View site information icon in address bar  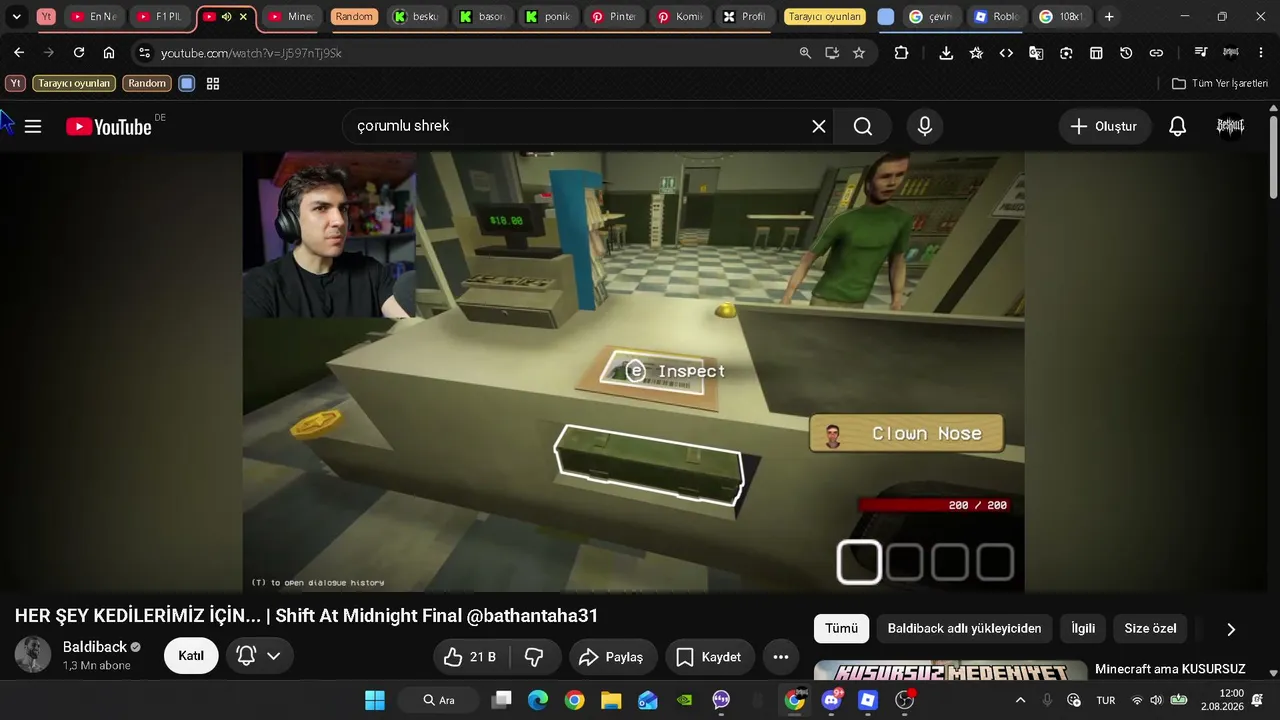point(144,53)
